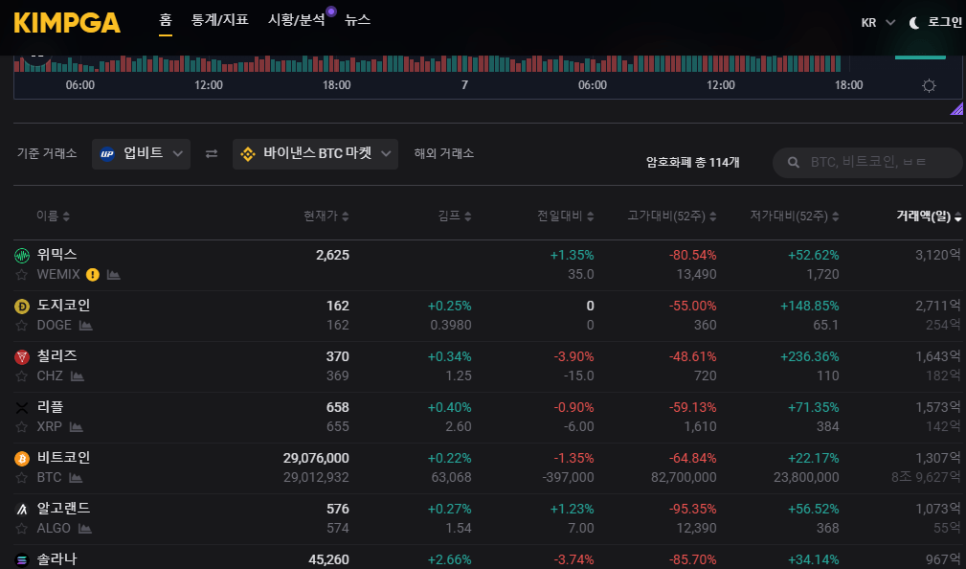Click the chart volume bars area
Screen dimensions: 966x569
(x=427, y=64)
